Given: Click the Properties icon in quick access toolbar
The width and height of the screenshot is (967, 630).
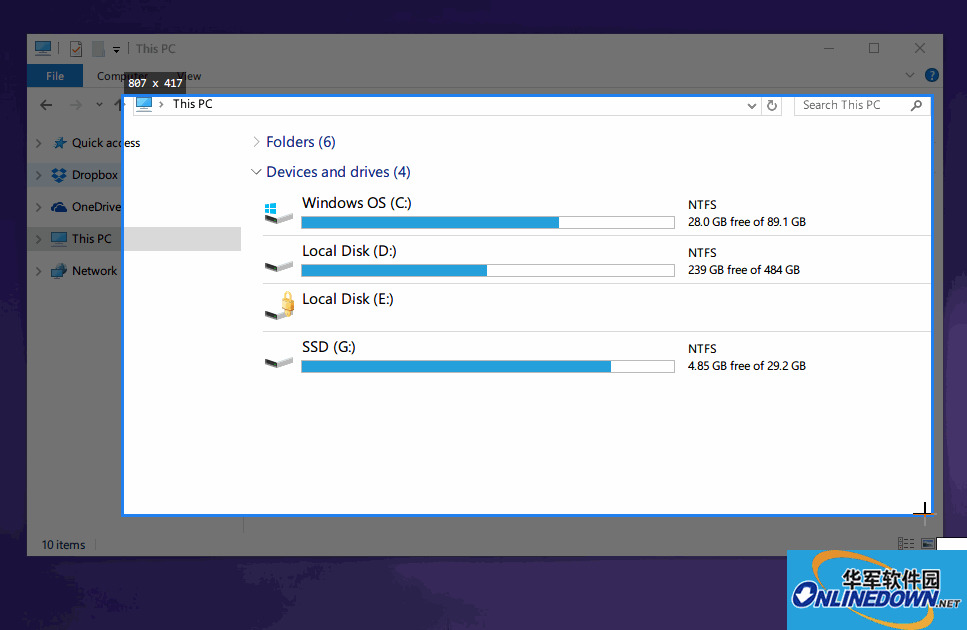Looking at the screenshot, I should 76,48.
